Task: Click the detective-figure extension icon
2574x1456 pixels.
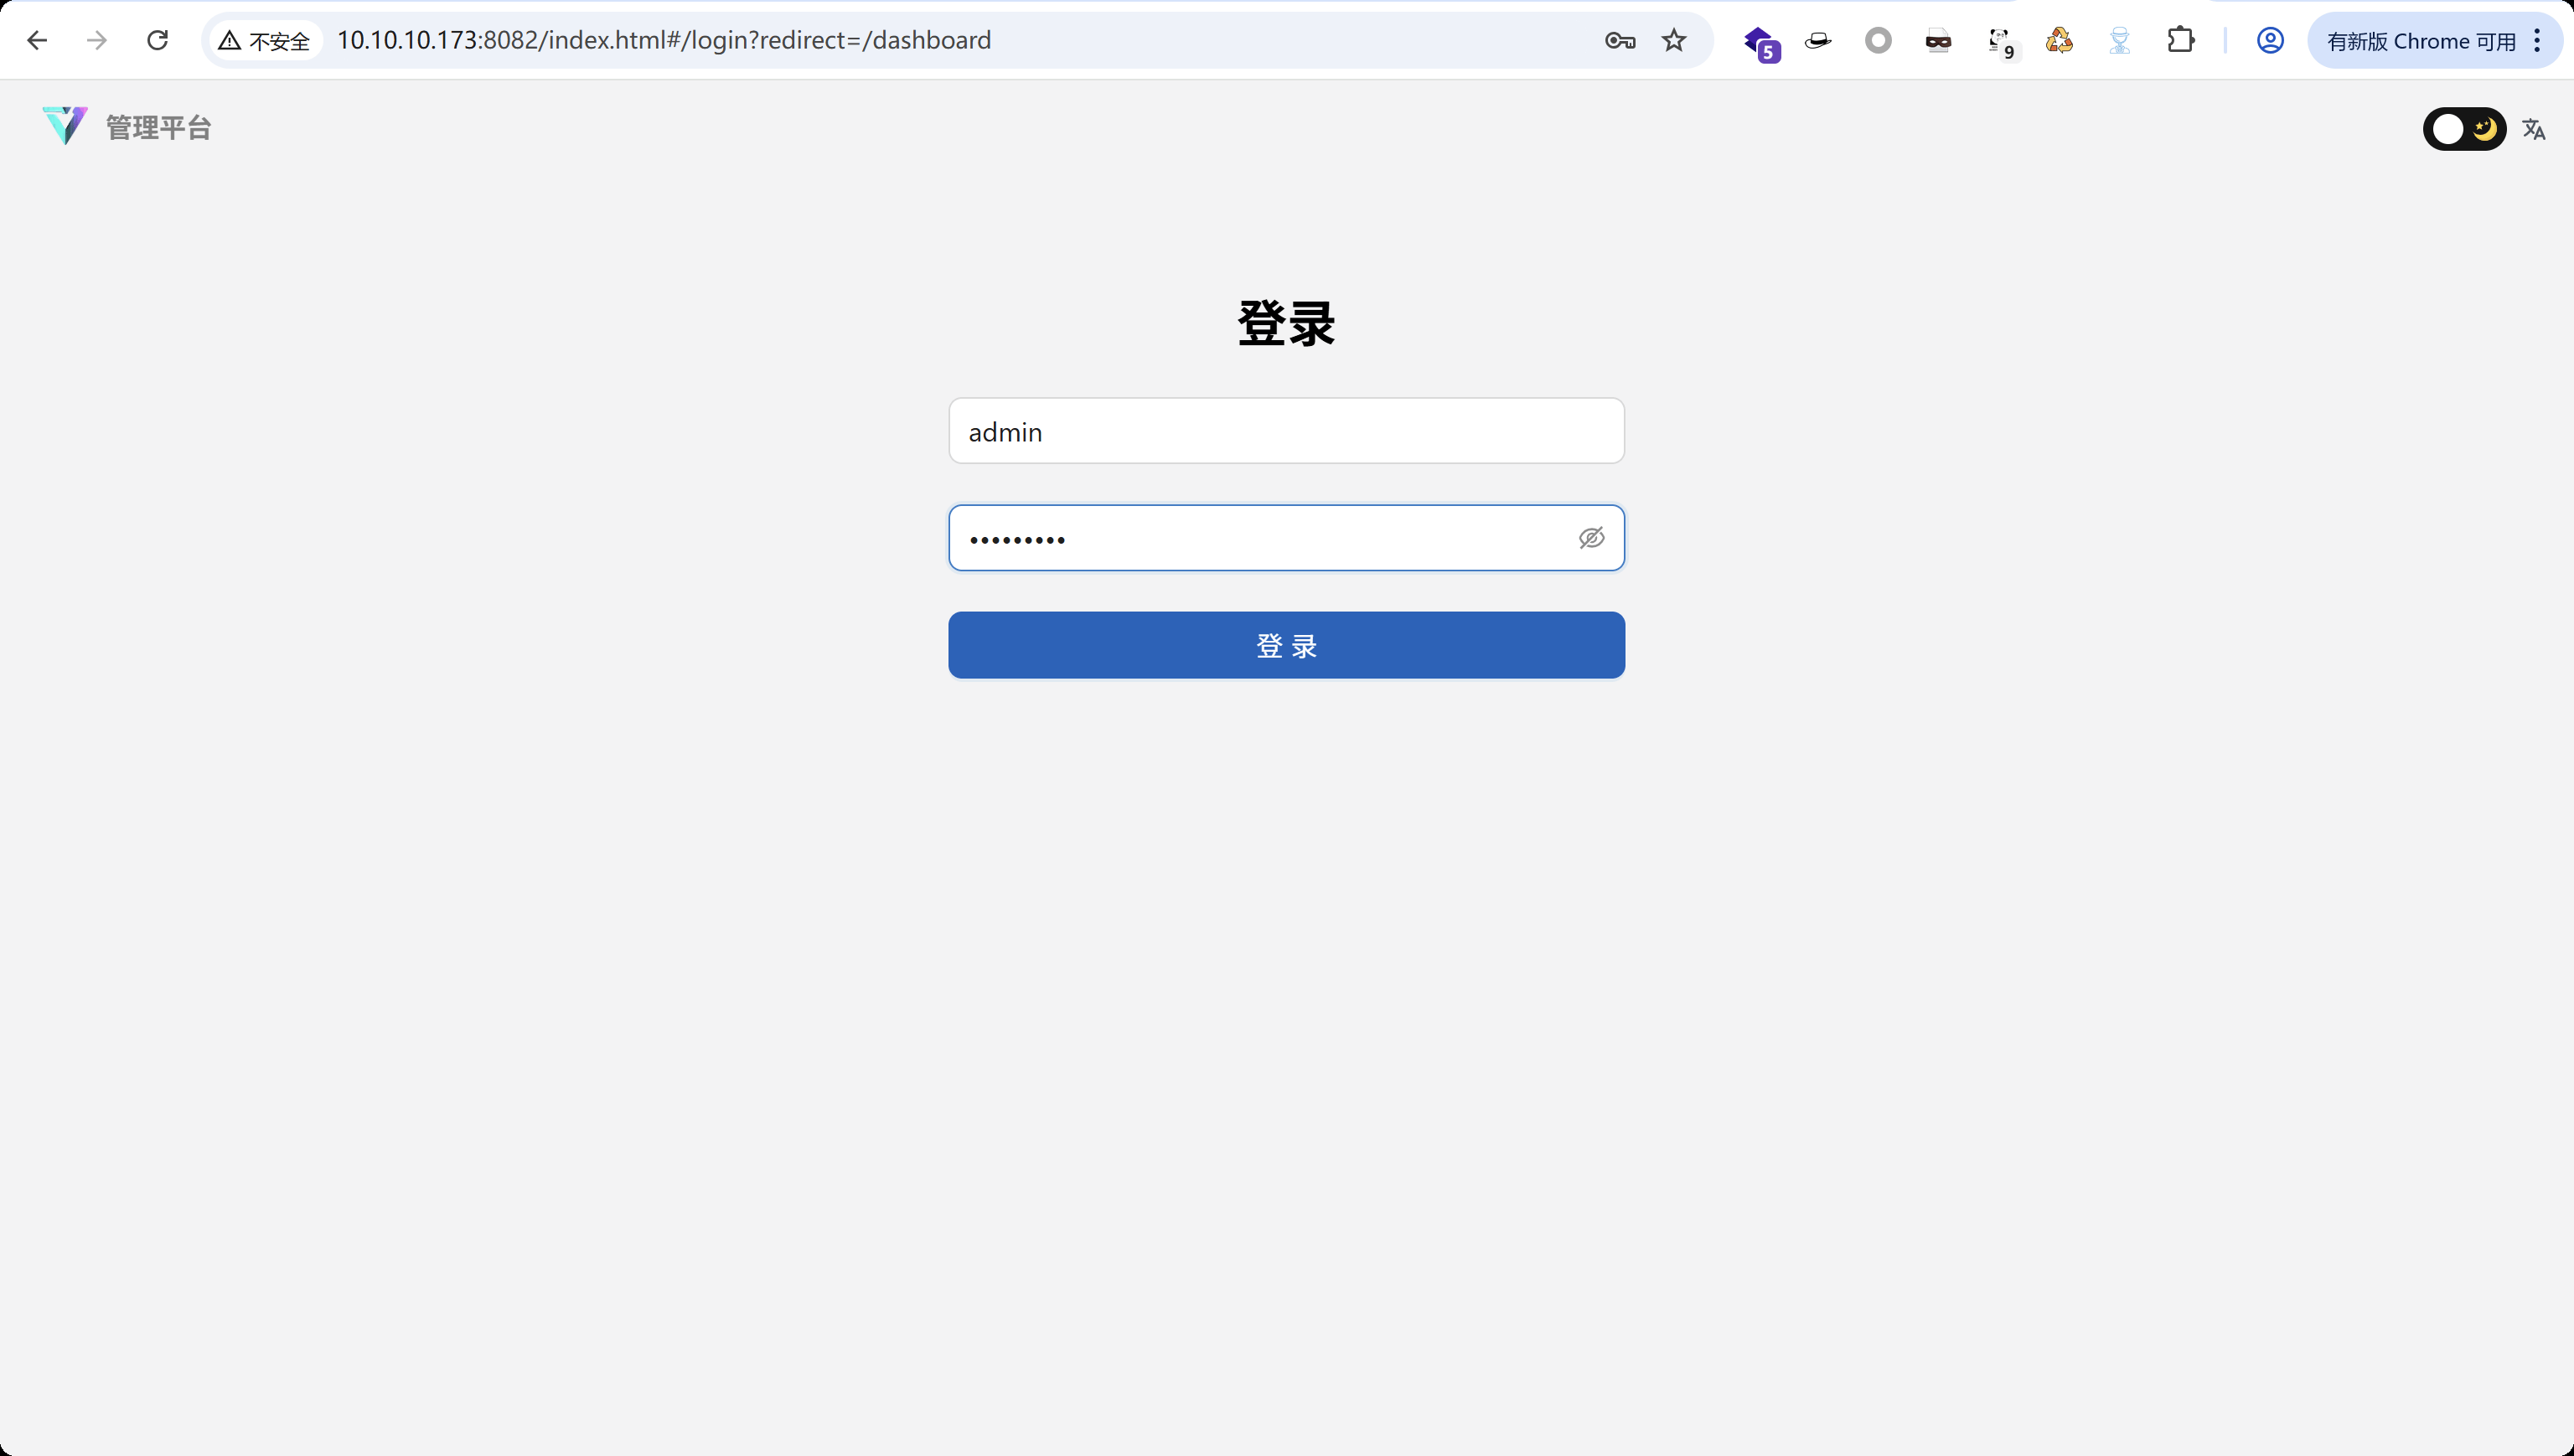Action: pyautogui.click(x=2119, y=41)
